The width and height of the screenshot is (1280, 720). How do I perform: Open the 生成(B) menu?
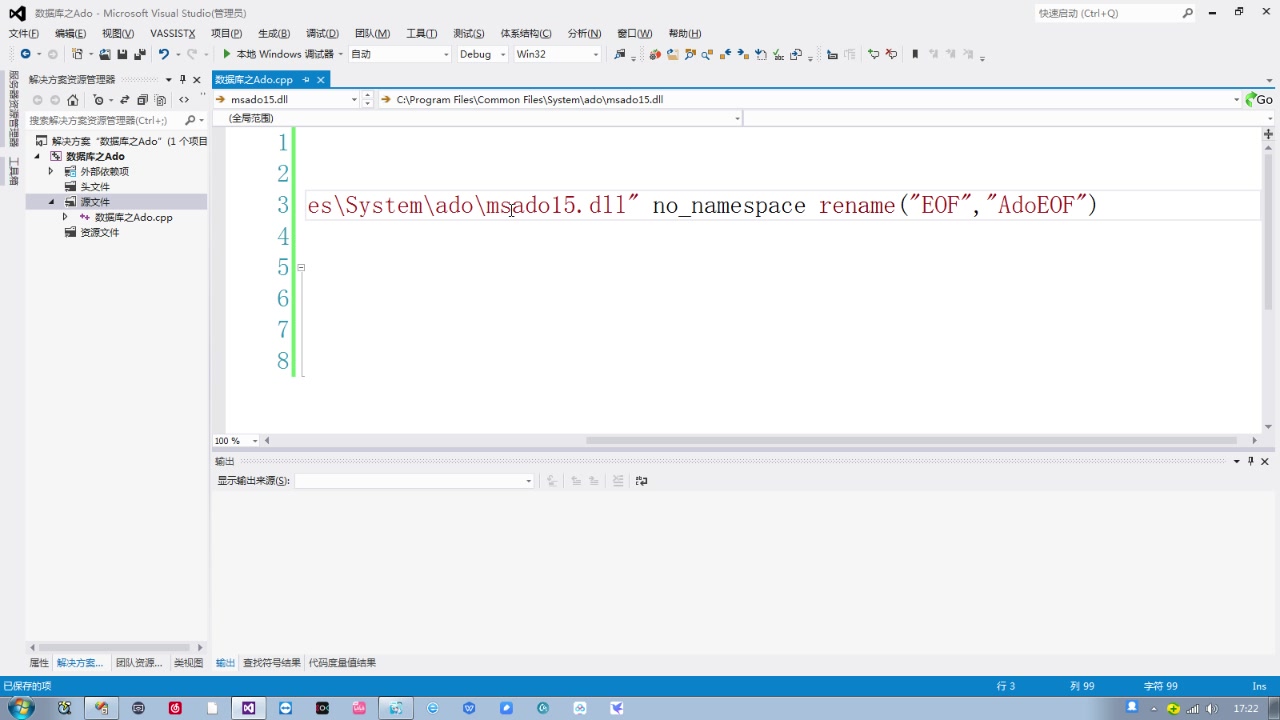(x=274, y=33)
